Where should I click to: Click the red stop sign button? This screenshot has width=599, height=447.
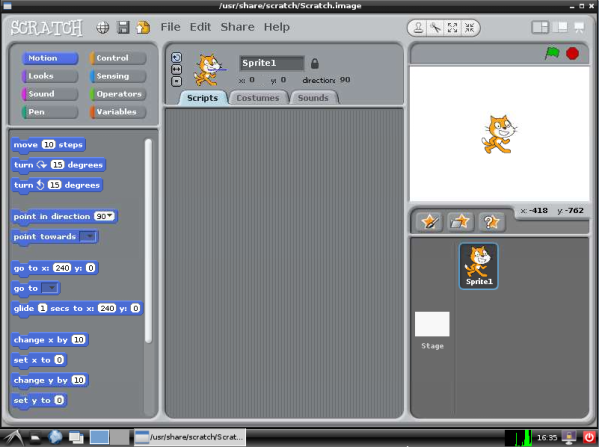(572, 53)
